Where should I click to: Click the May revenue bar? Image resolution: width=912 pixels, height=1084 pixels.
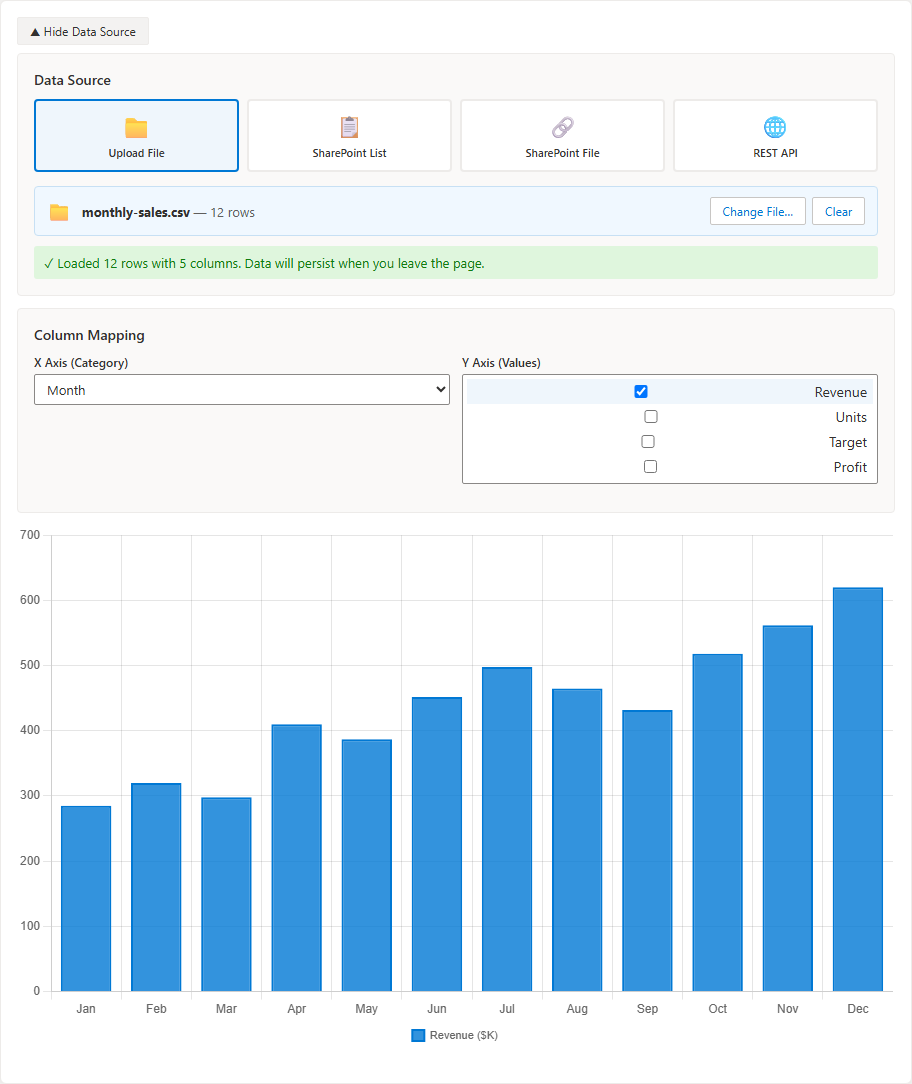(366, 866)
